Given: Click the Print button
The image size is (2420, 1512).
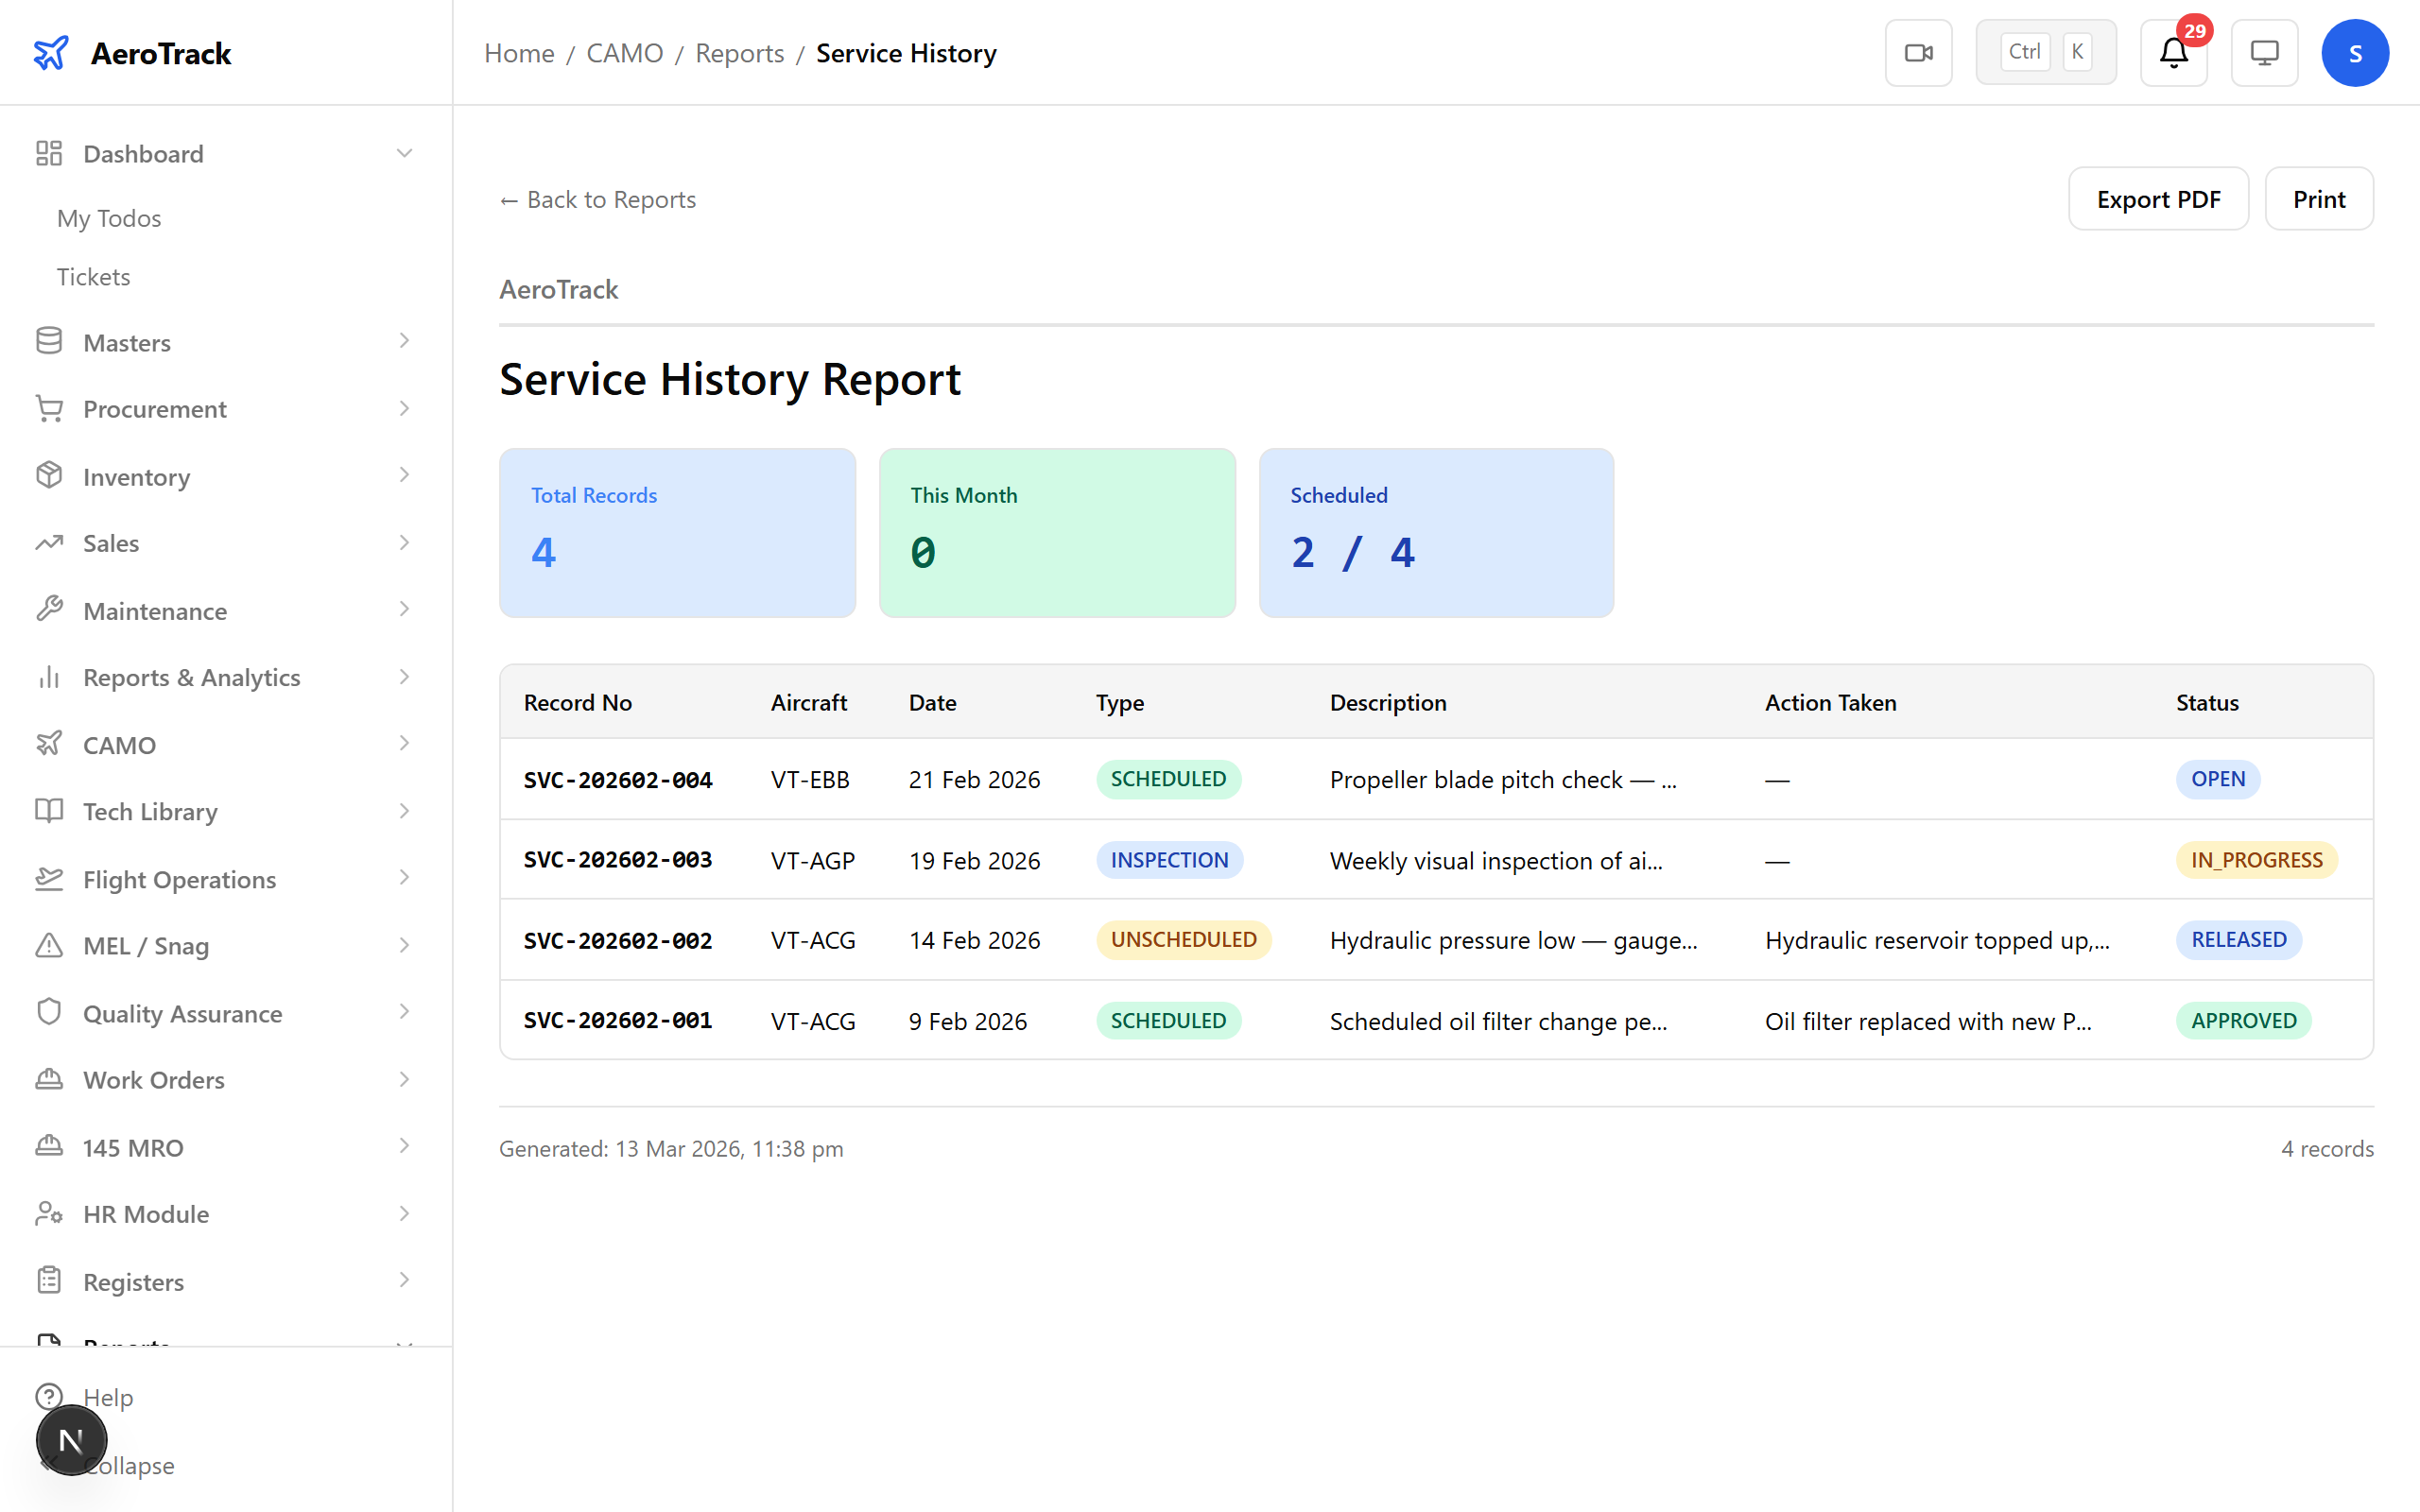Looking at the screenshot, I should coord(2319,198).
